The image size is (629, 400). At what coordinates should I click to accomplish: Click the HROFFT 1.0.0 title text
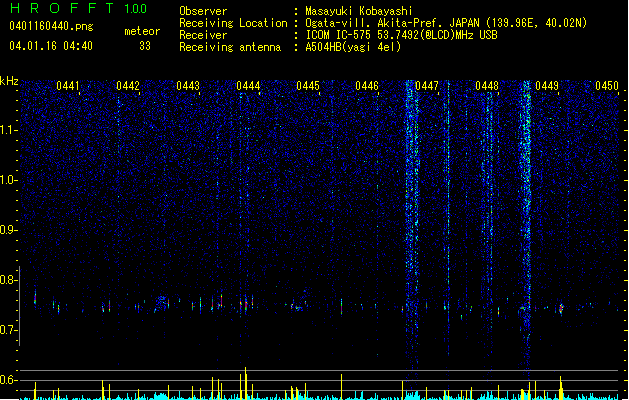pyautogui.click(x=78, y=8)
